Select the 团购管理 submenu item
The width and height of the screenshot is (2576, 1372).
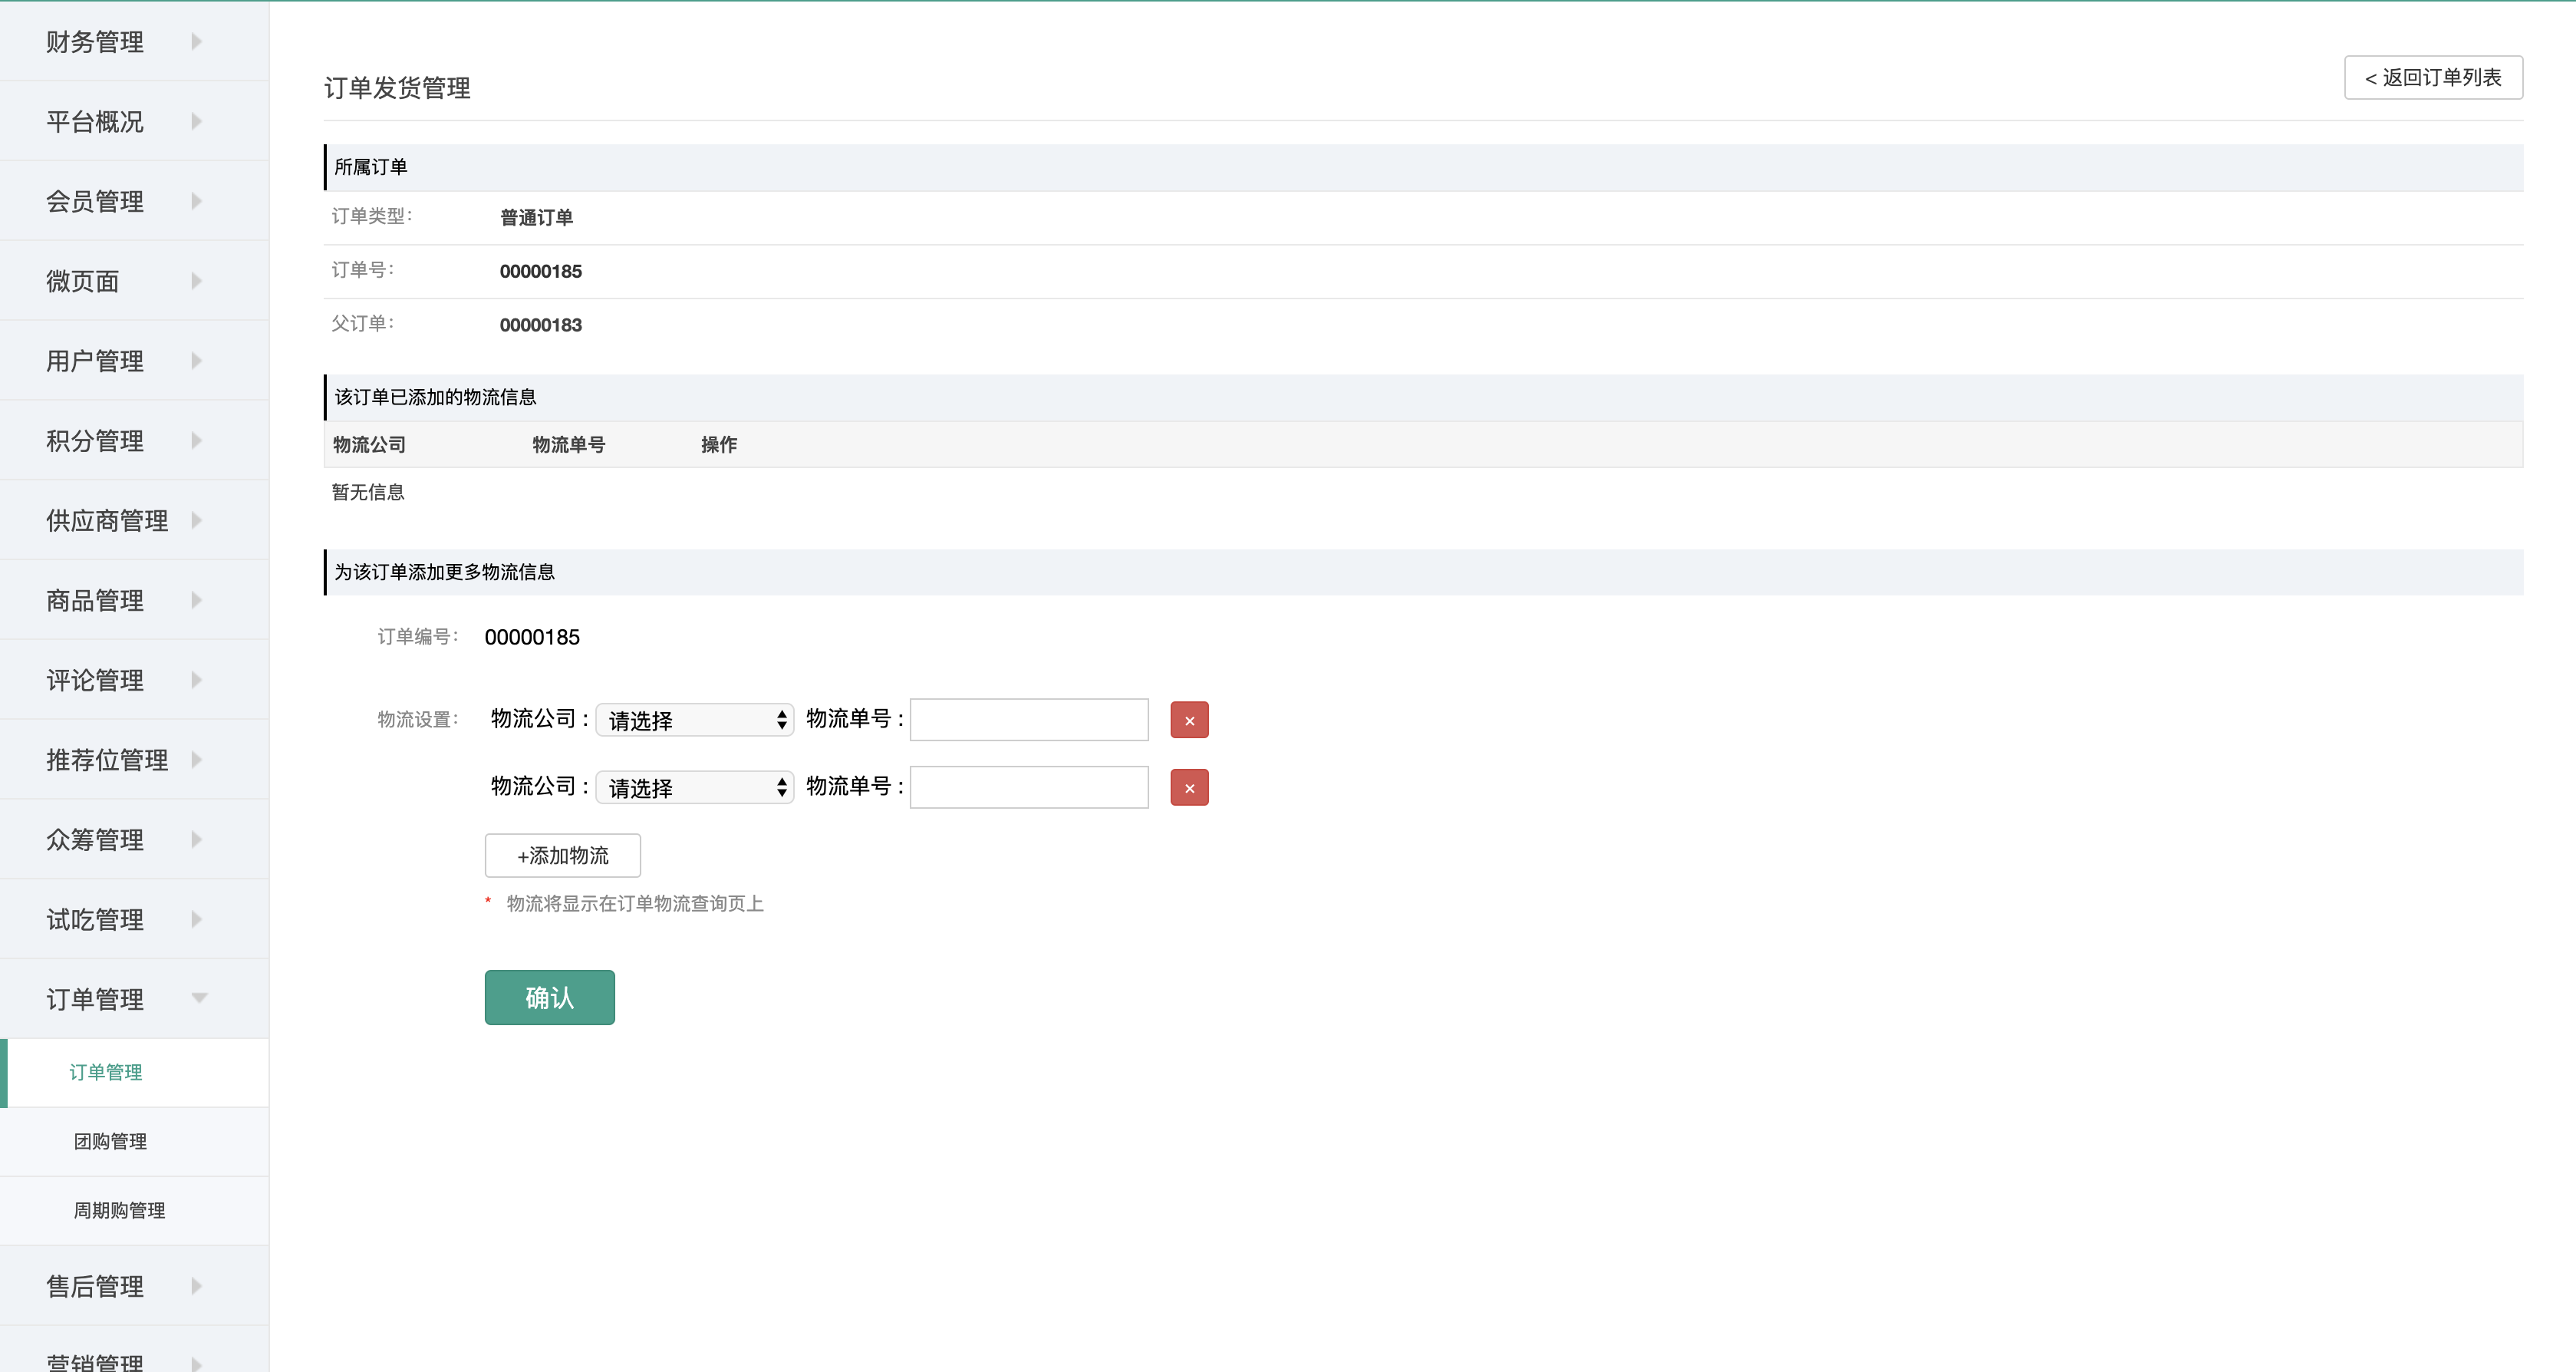click(x=134, y=1142)
